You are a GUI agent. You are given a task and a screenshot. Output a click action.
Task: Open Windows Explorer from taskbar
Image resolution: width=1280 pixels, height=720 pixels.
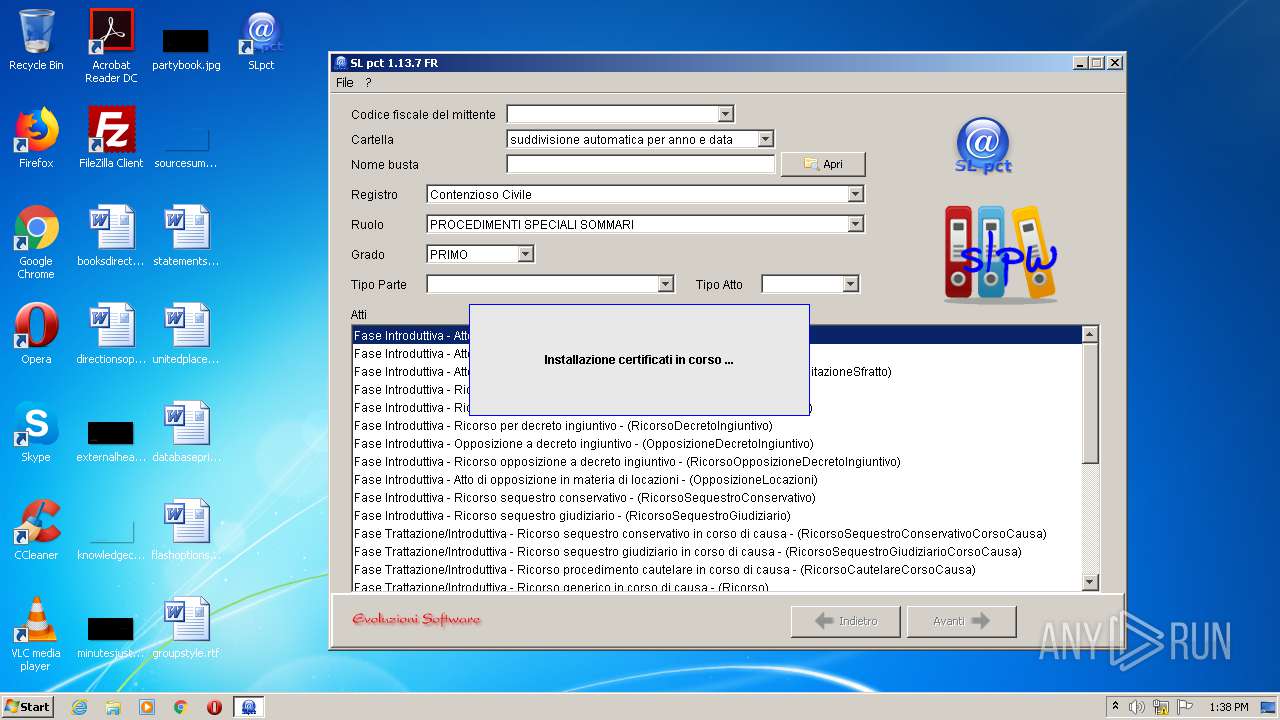[x=113, y=707]
